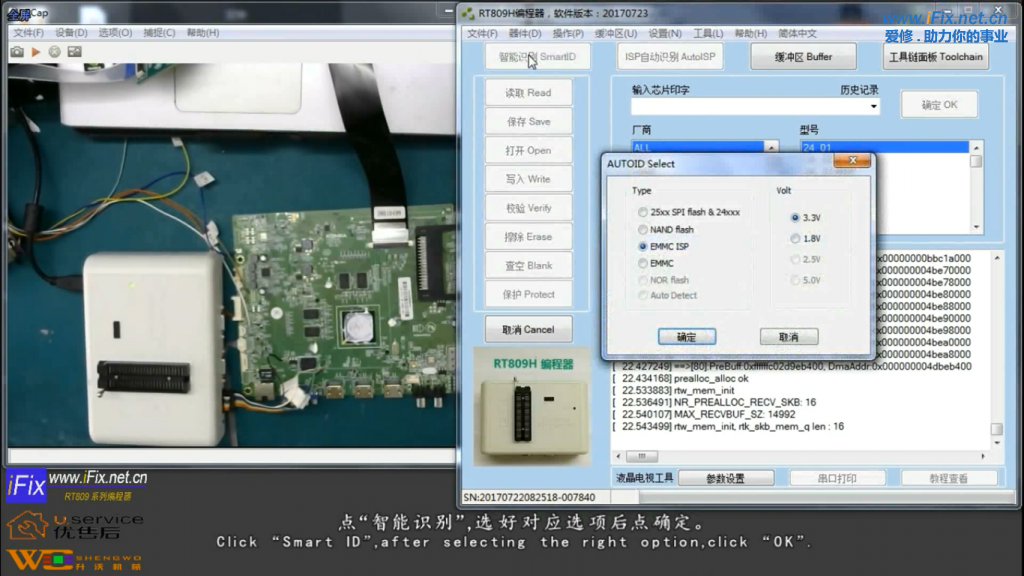
Task: Select the 25xx SPI flash & 24xxx option
Action: point(642,212)
